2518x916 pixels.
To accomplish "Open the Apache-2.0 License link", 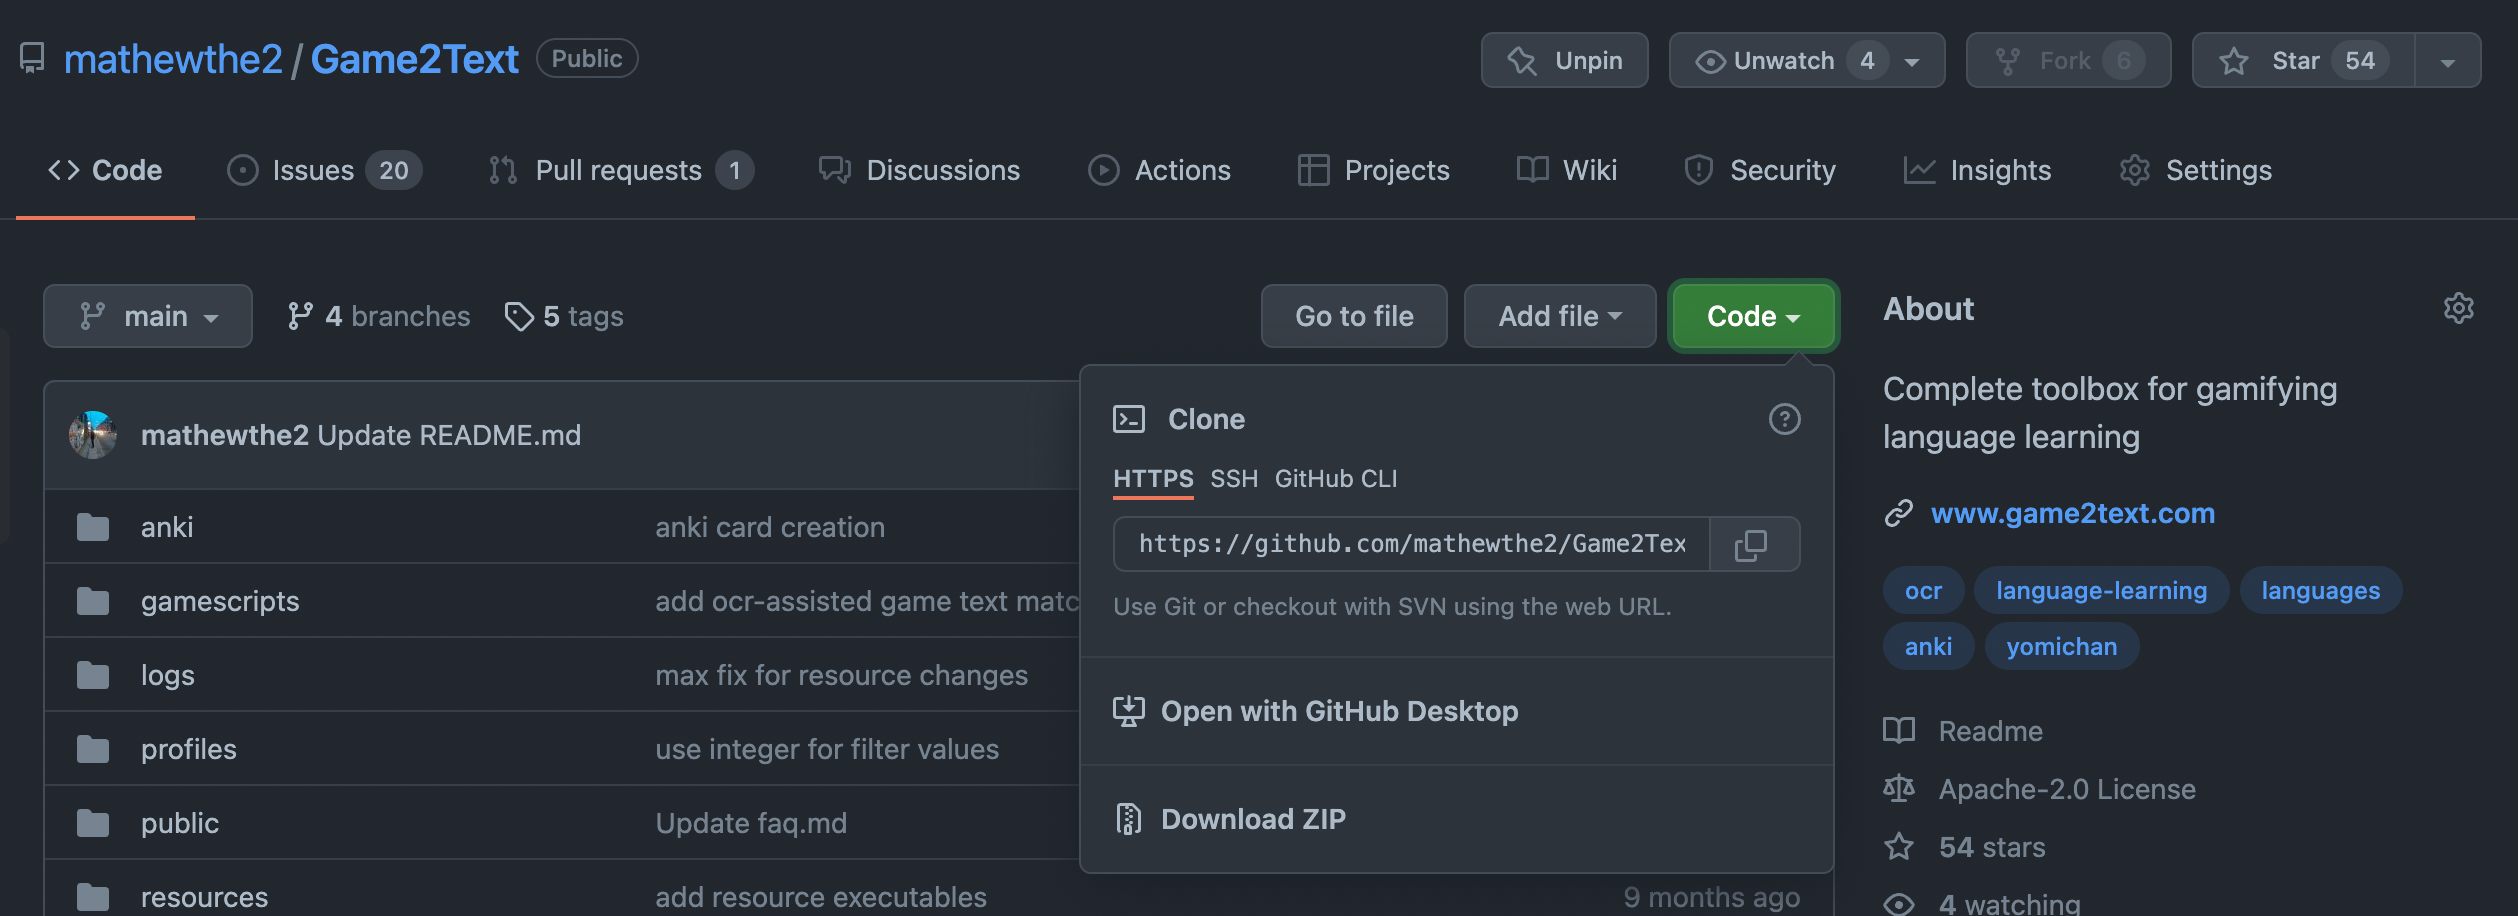I will click(x=2040, y=789).
